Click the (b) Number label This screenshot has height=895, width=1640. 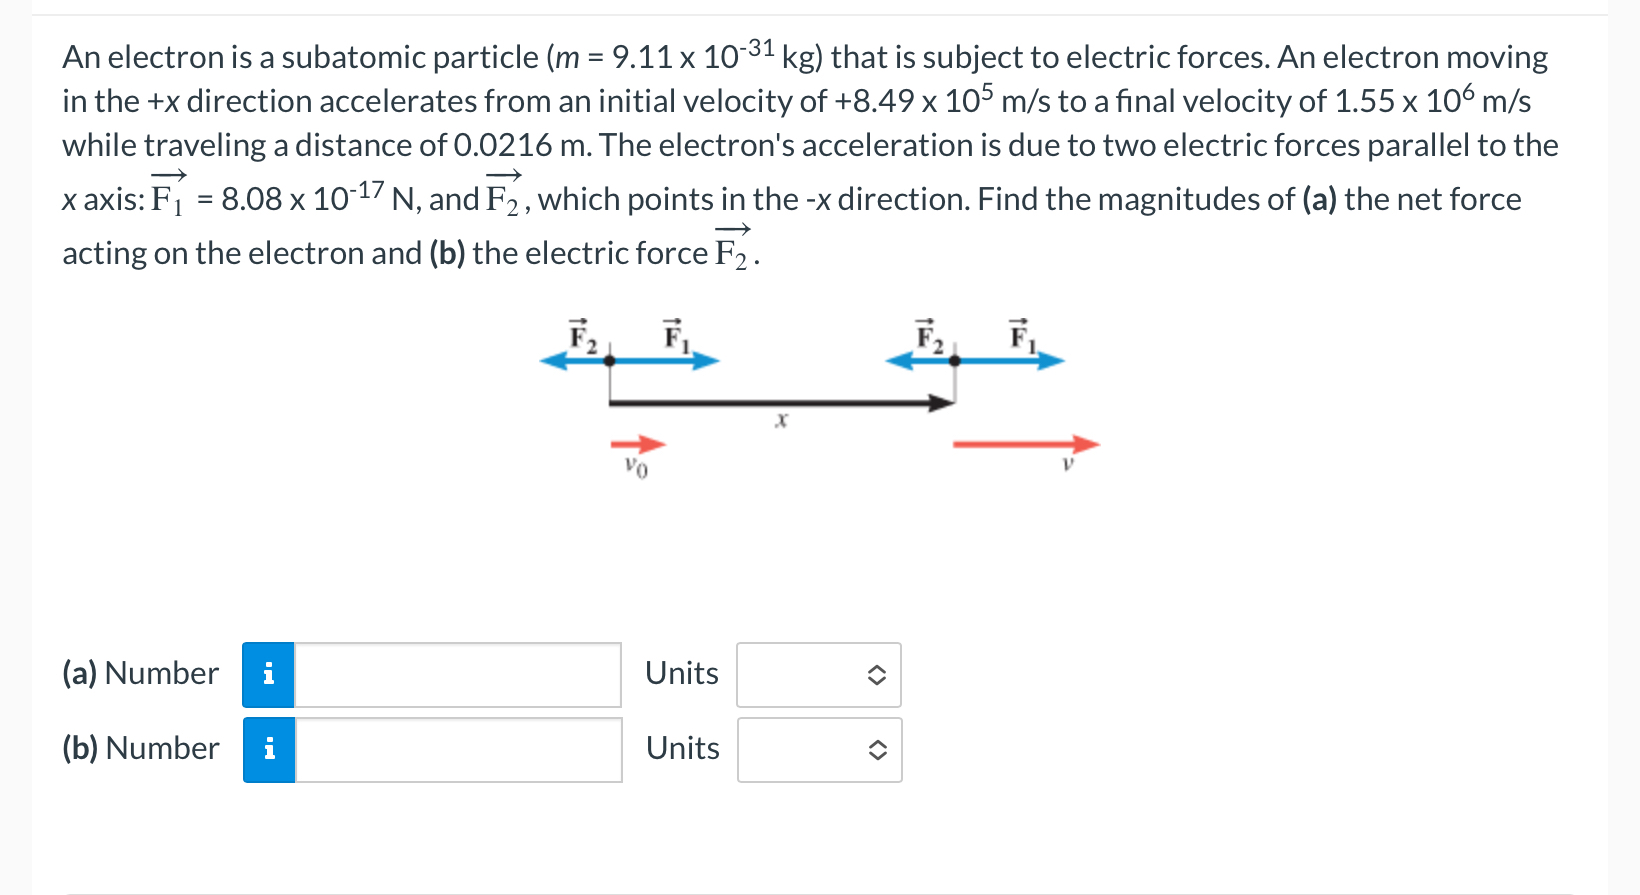tap(140, 748)
